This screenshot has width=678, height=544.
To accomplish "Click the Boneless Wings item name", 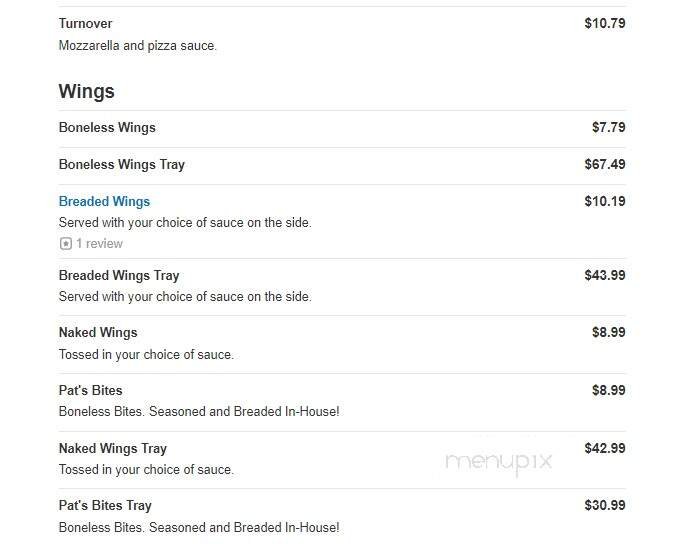I will 107,127.
